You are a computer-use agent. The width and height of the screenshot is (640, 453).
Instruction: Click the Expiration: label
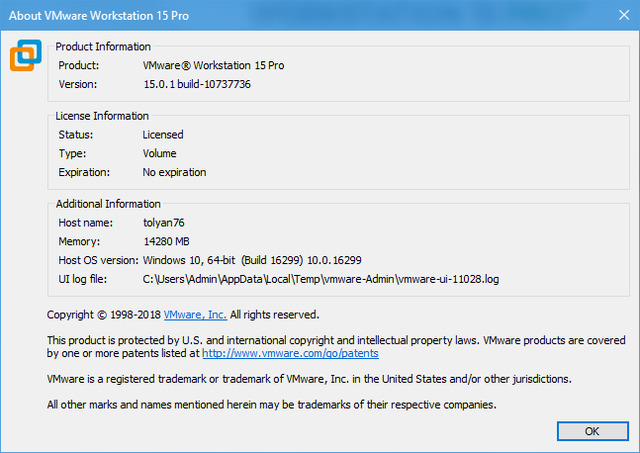84,172
